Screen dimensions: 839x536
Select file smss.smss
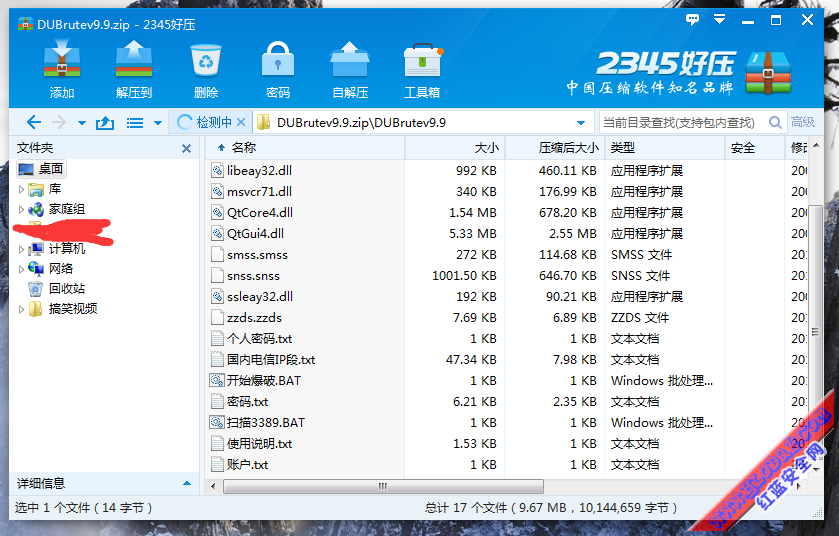click(x=257, y=255)
